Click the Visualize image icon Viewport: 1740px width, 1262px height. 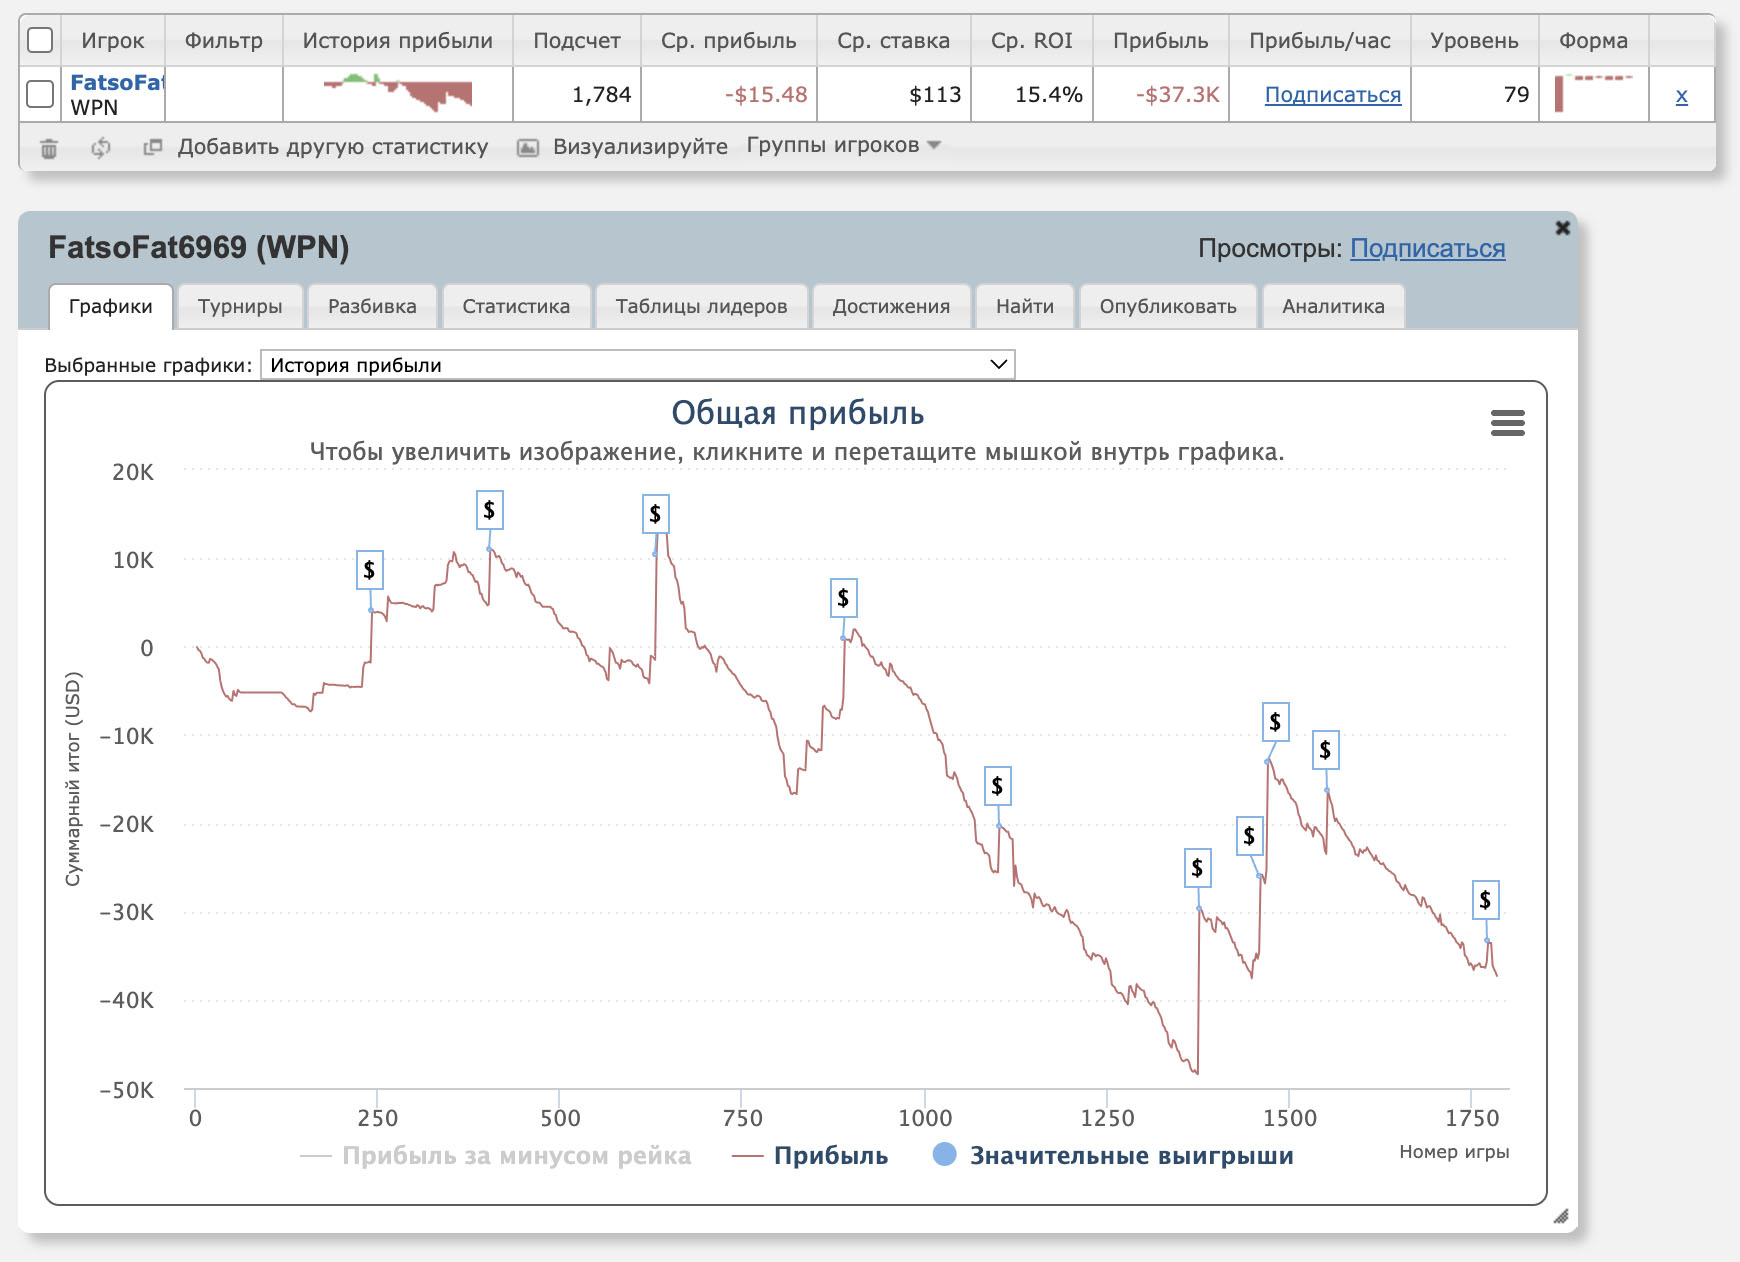click(x=528, y=148)
